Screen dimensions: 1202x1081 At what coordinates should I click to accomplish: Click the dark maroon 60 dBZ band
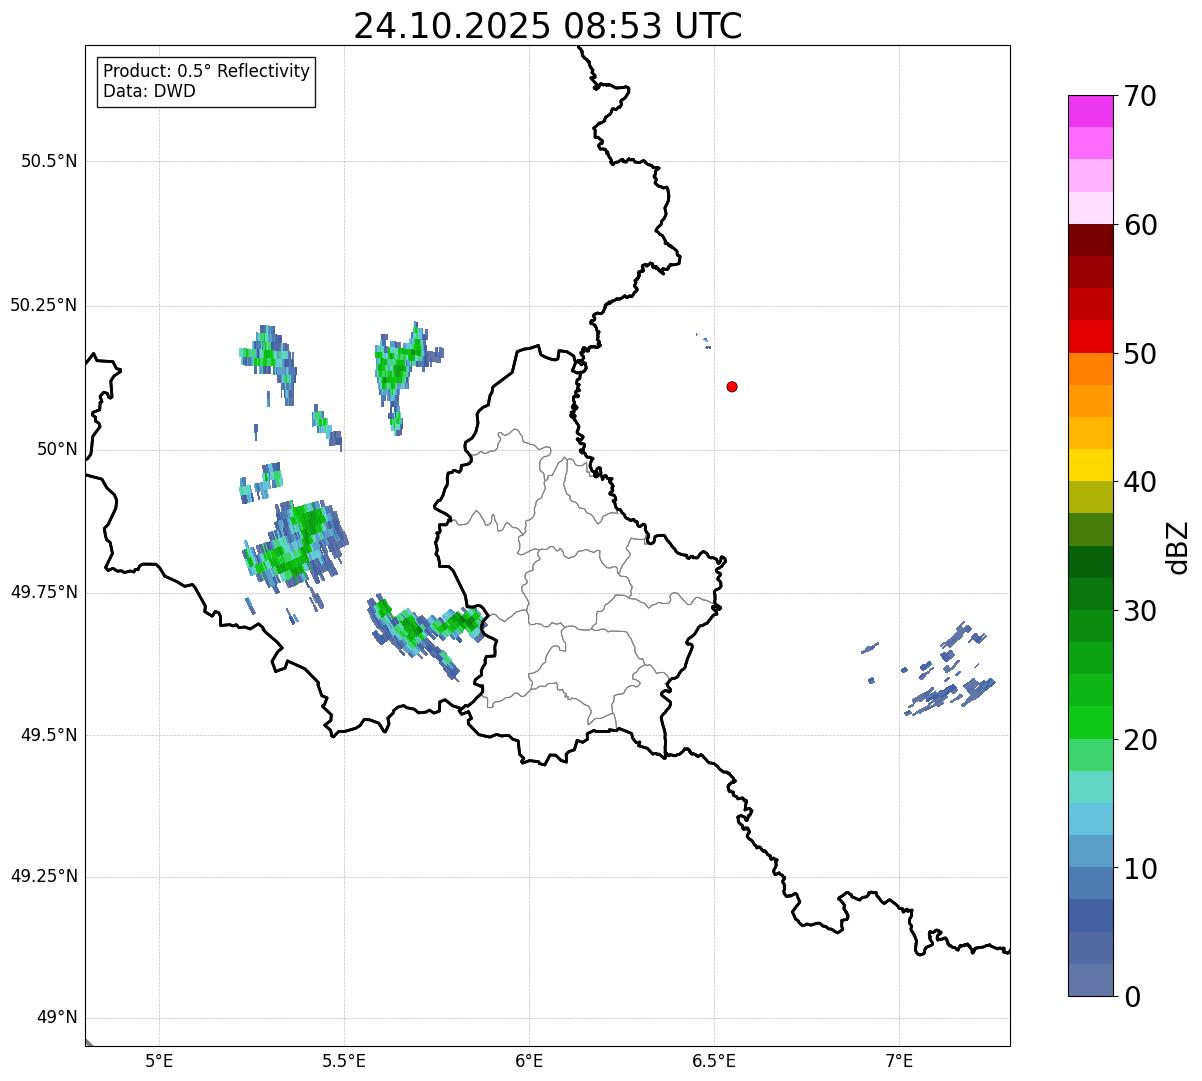pos(1090,240)
